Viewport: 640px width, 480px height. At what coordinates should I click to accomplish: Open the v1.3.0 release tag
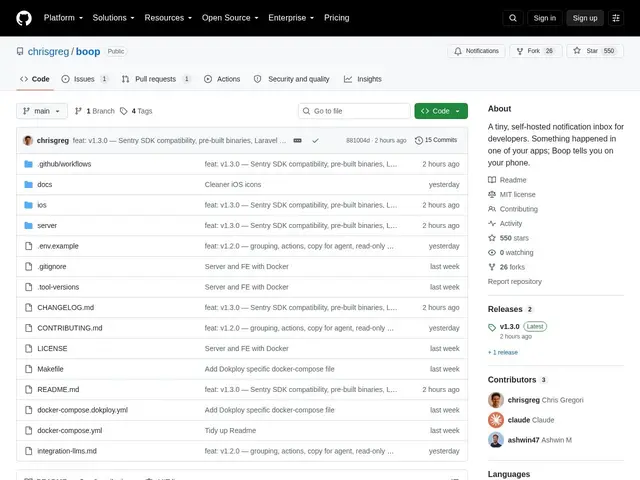coord(509,327)
